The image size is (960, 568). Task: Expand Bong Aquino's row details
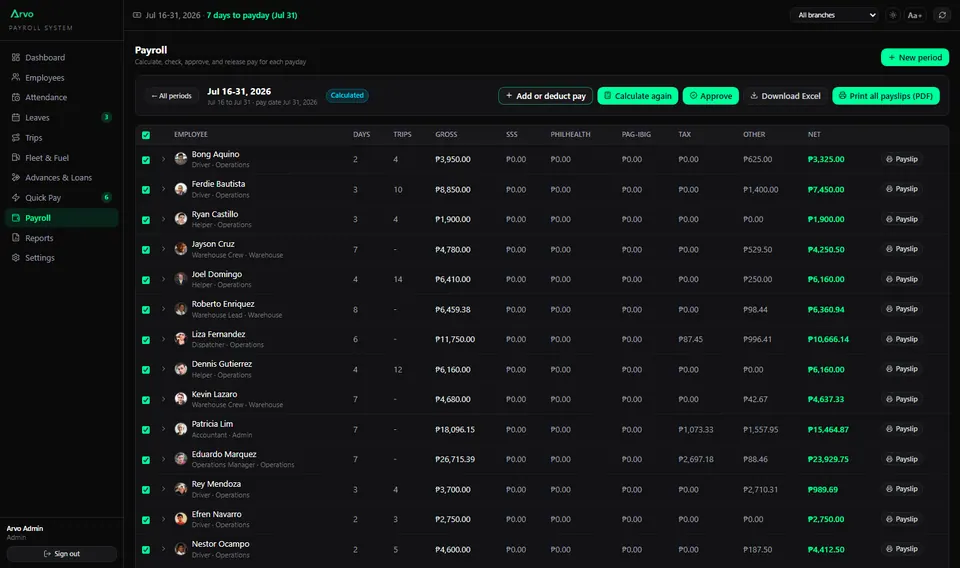point(163,159)
